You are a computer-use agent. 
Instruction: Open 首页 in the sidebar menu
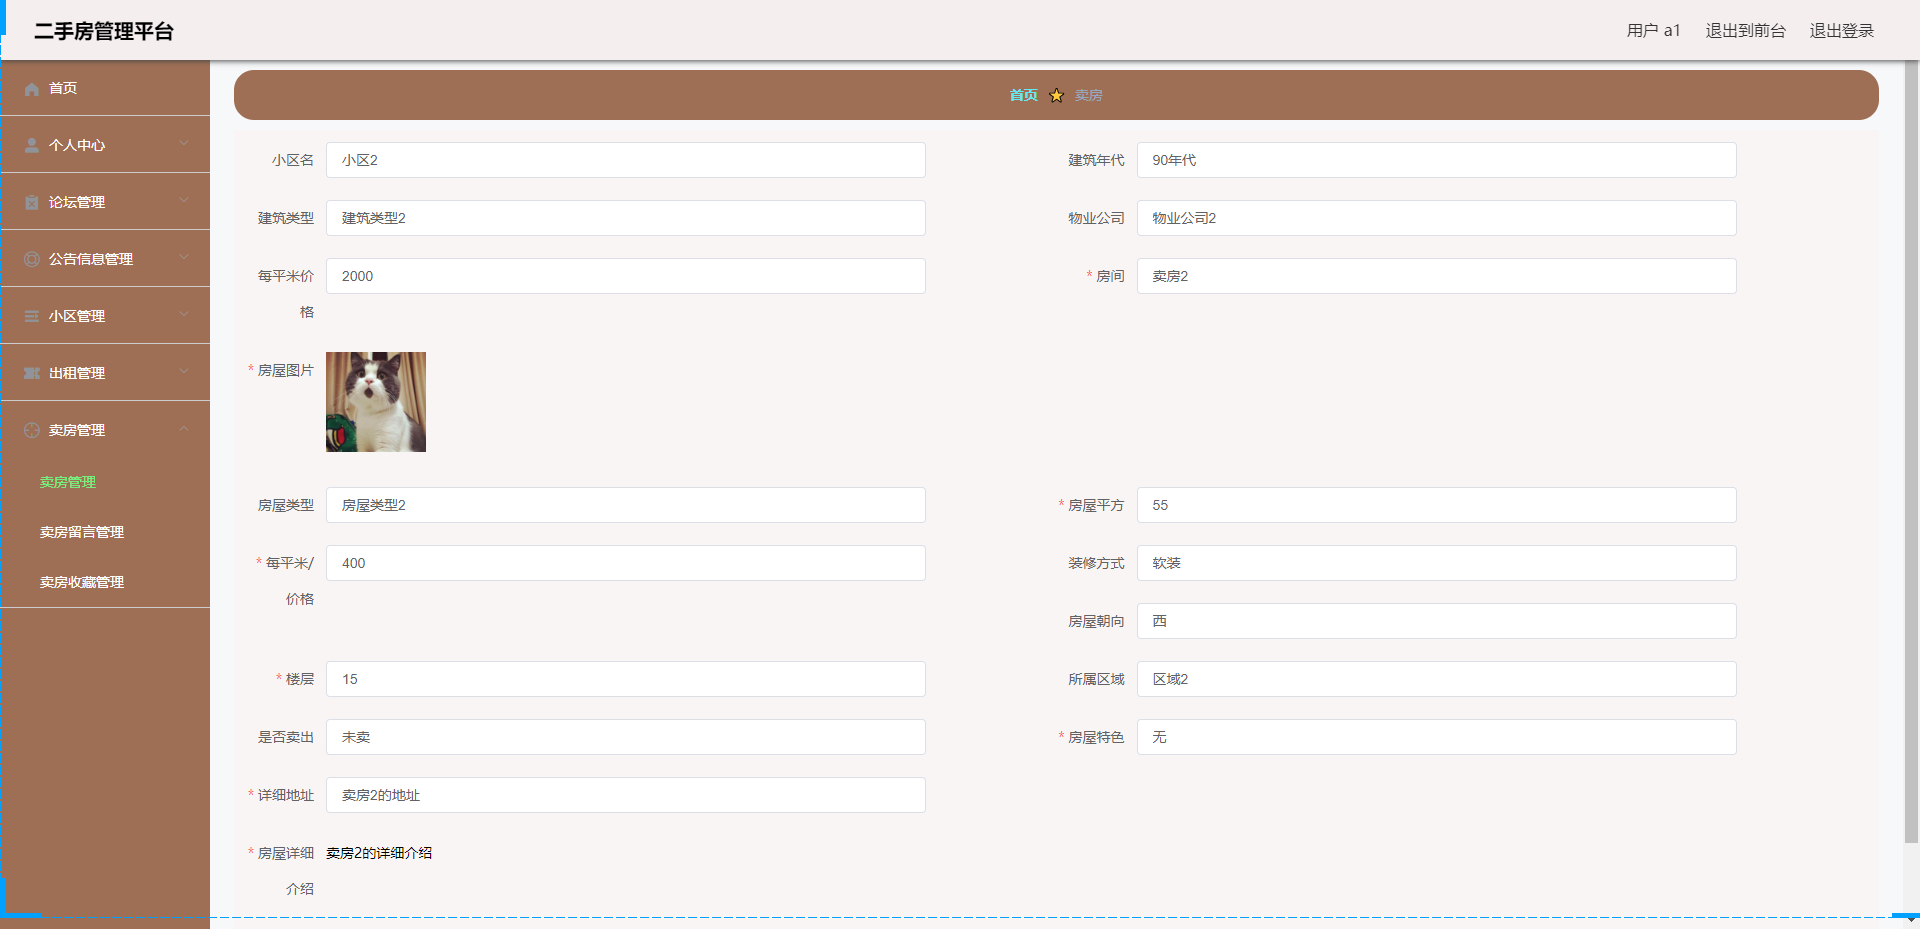[x=105, y=88]
